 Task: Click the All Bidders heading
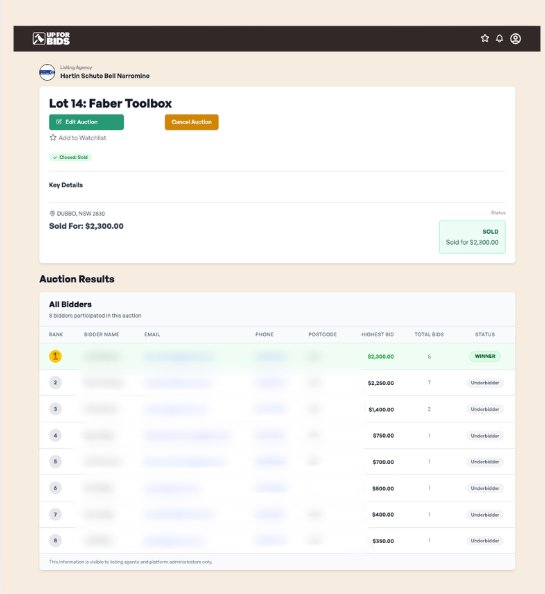click(x=70, y=305)
